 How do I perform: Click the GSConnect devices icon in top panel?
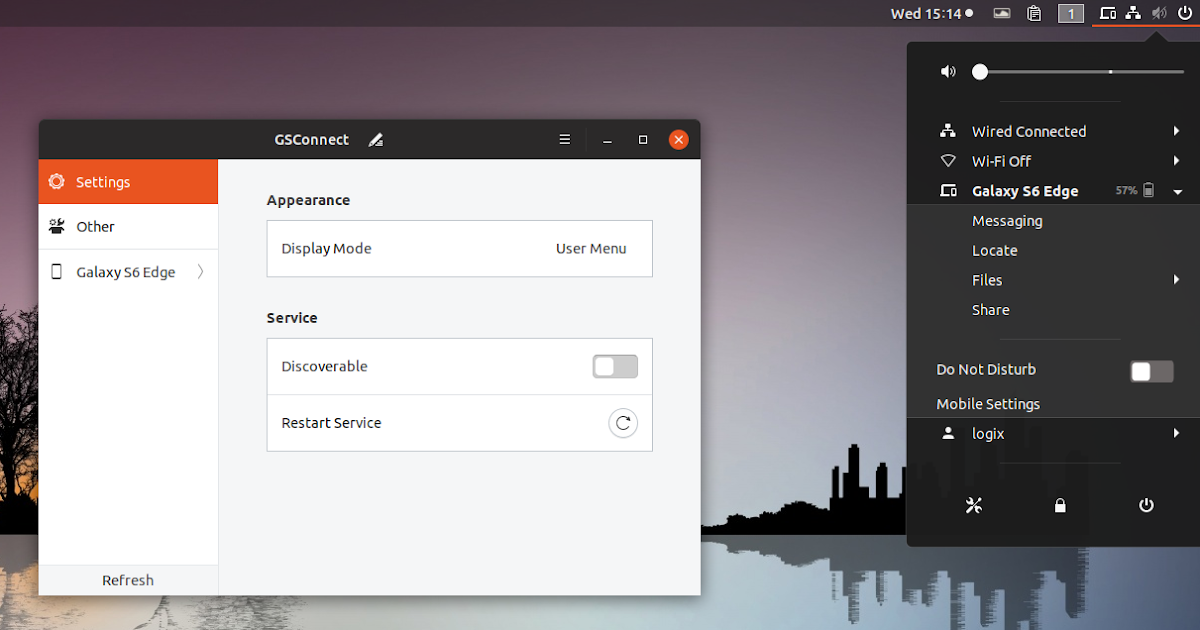1107,13
